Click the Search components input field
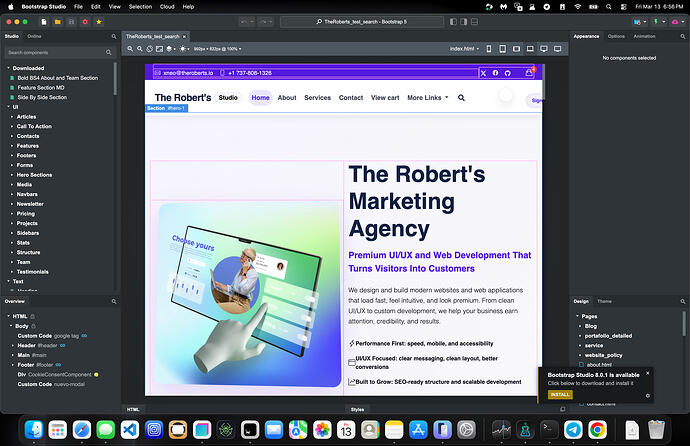 pos(55,52)
